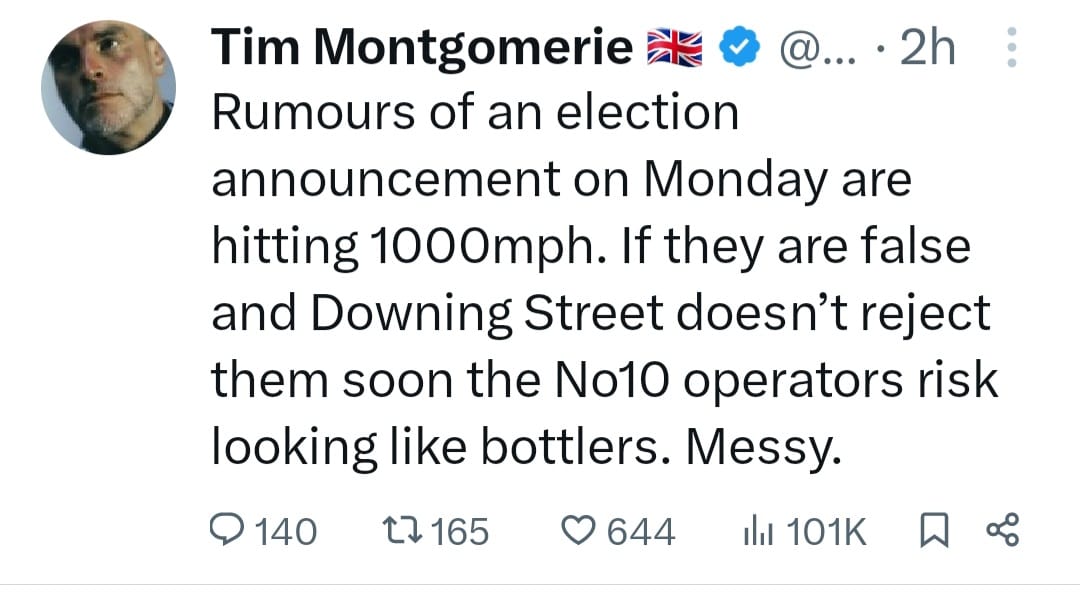Click the share icon
Viewport: 1080px width, 592px height.
1003,531
